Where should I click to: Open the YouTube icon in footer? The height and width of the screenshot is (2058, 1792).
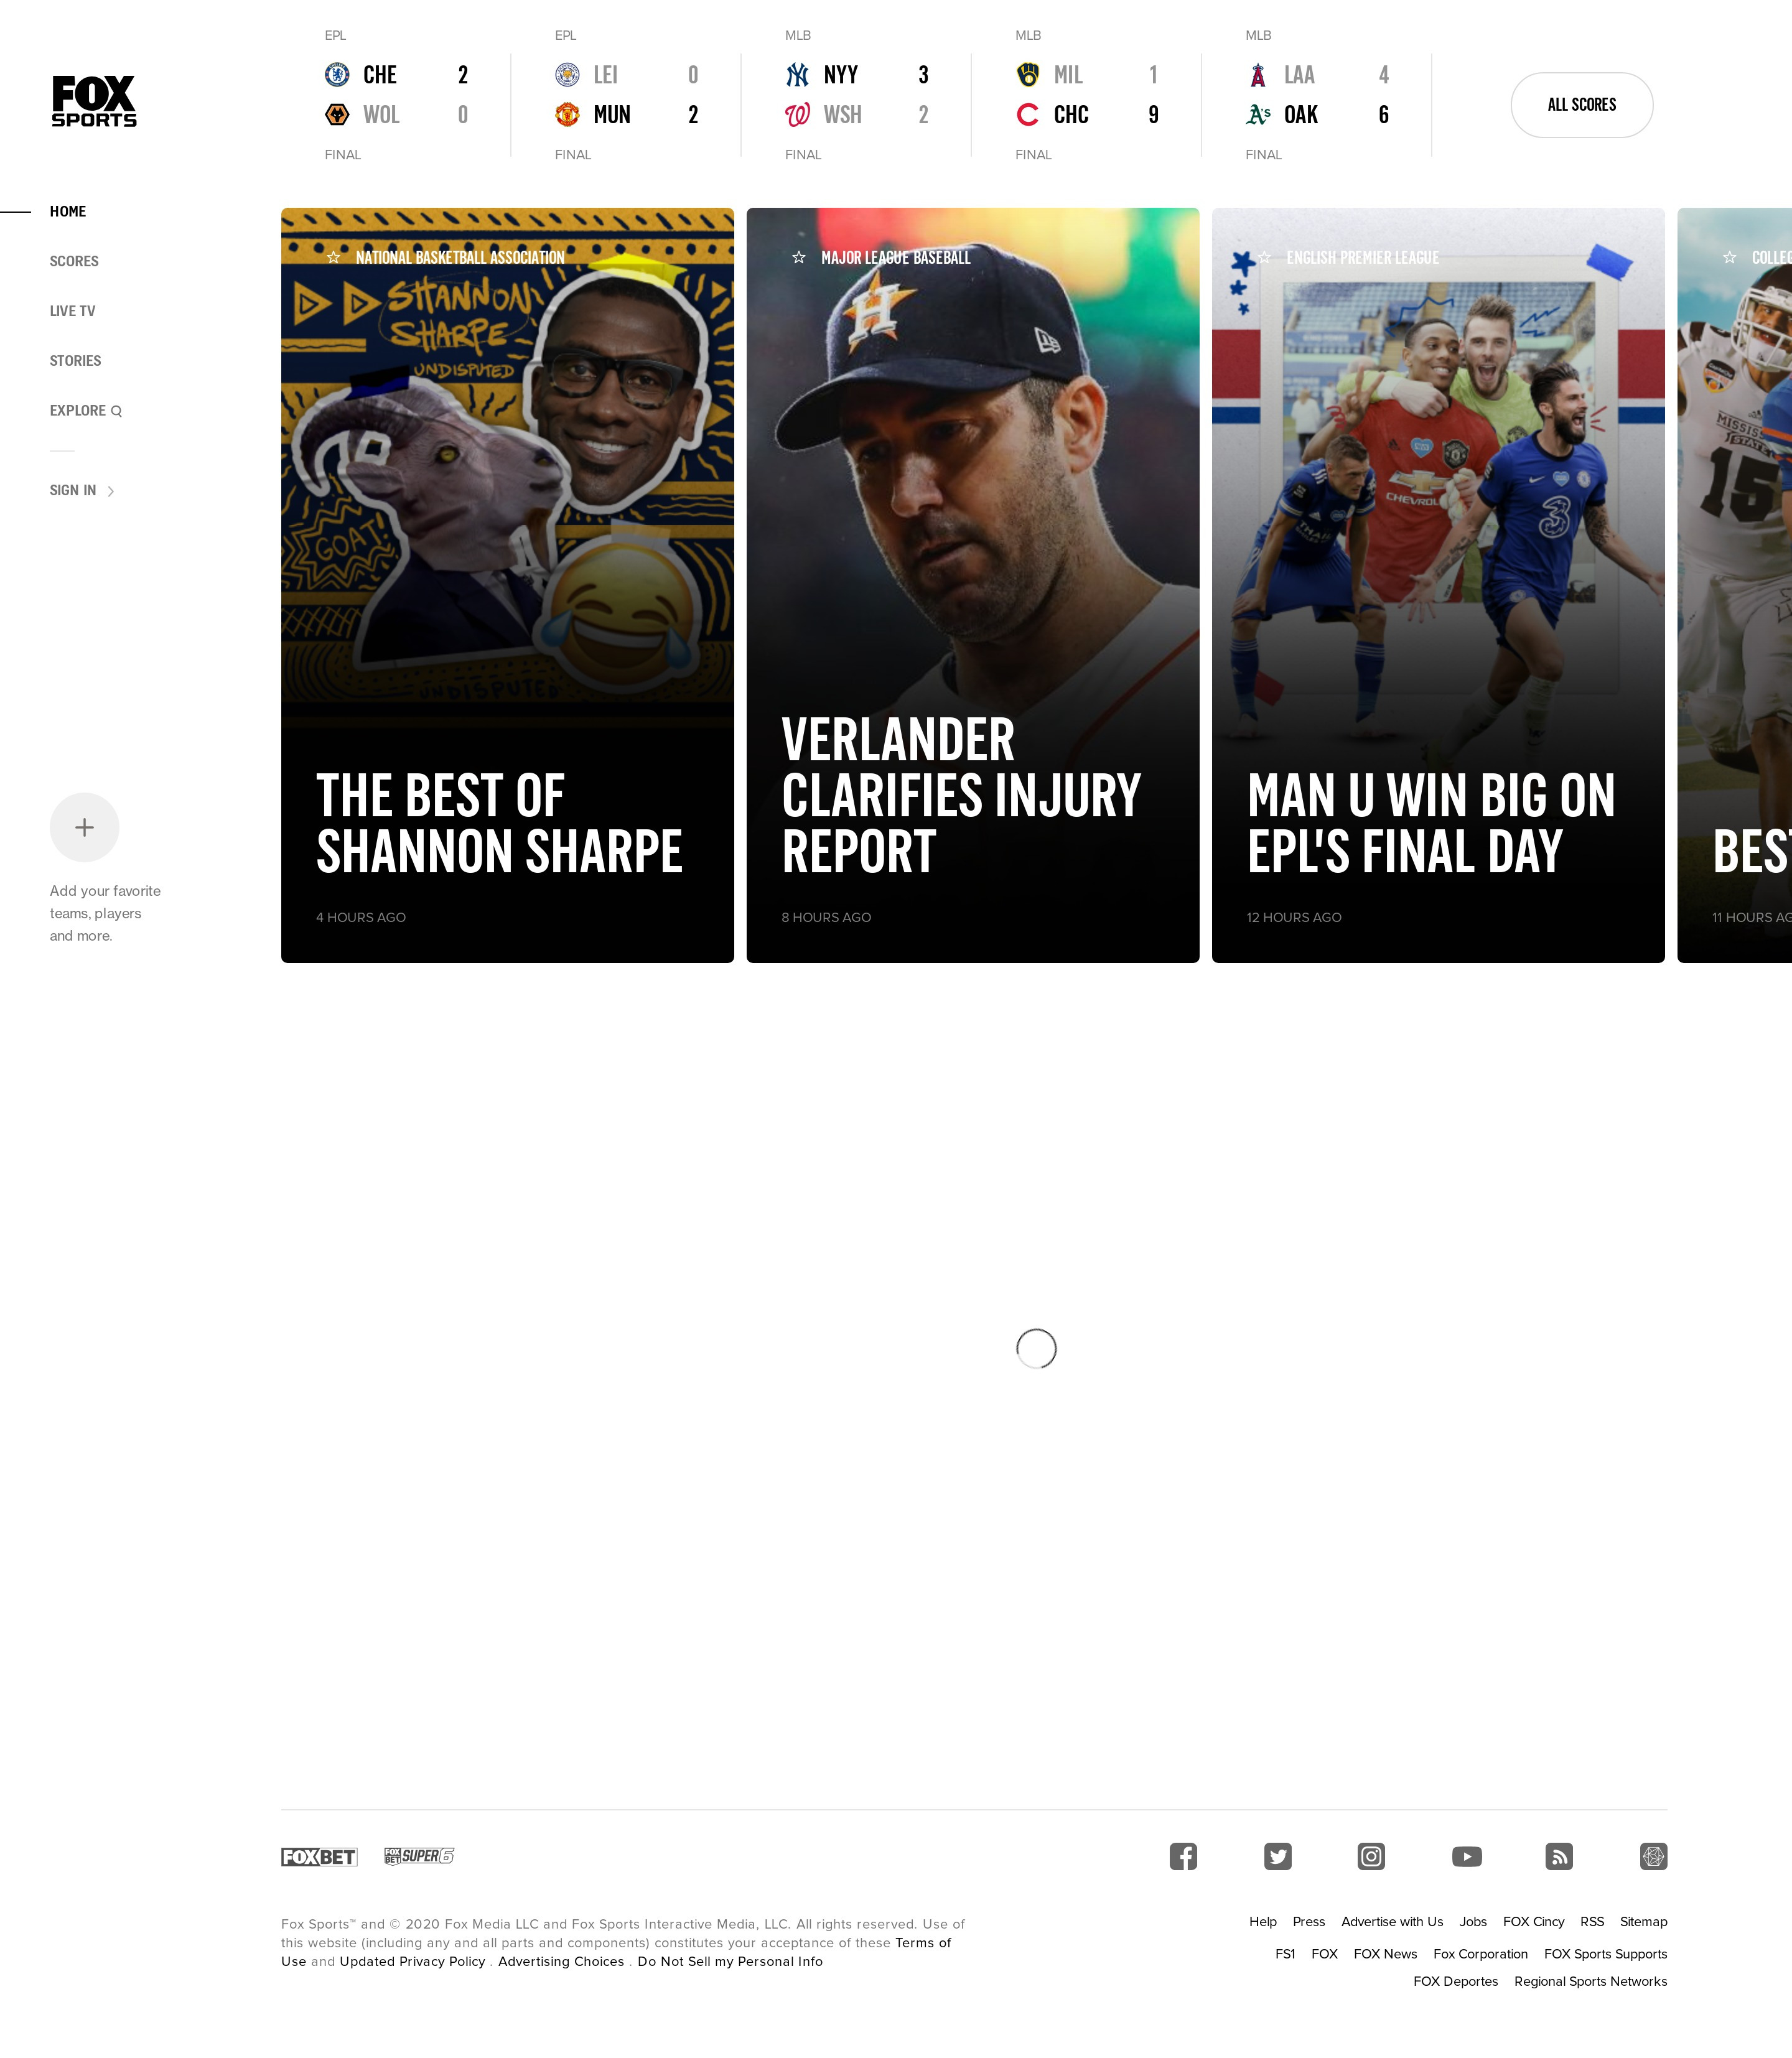click(x=1466, y=1856)
